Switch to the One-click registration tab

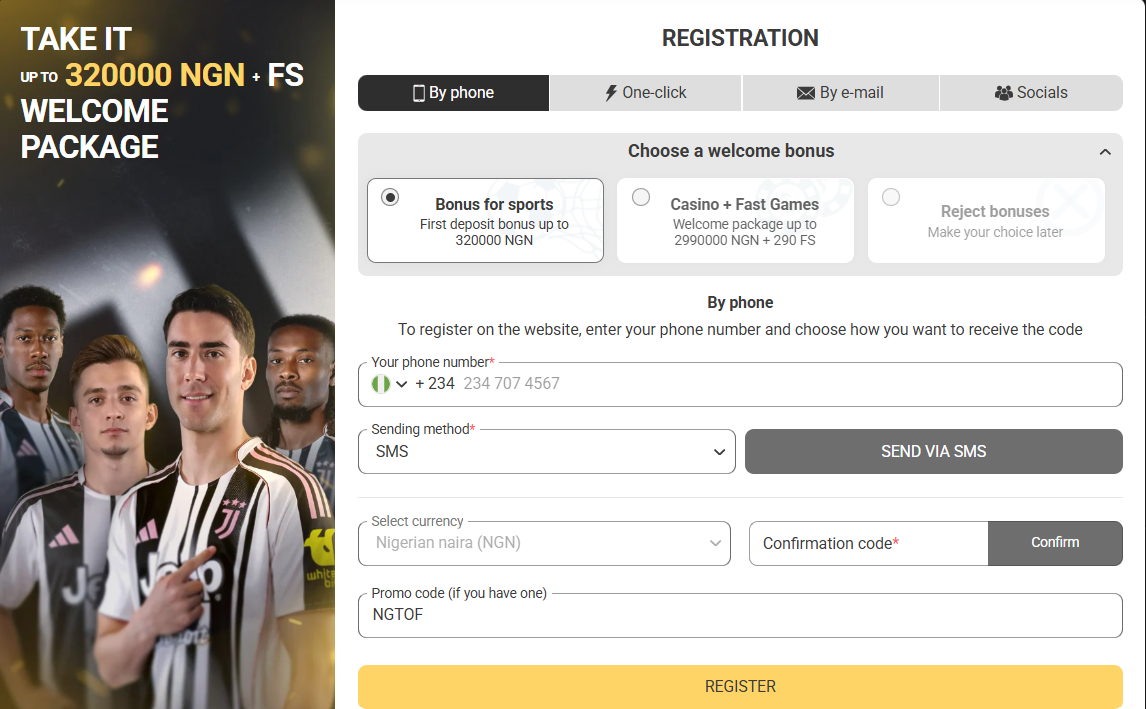pos(645,93)
